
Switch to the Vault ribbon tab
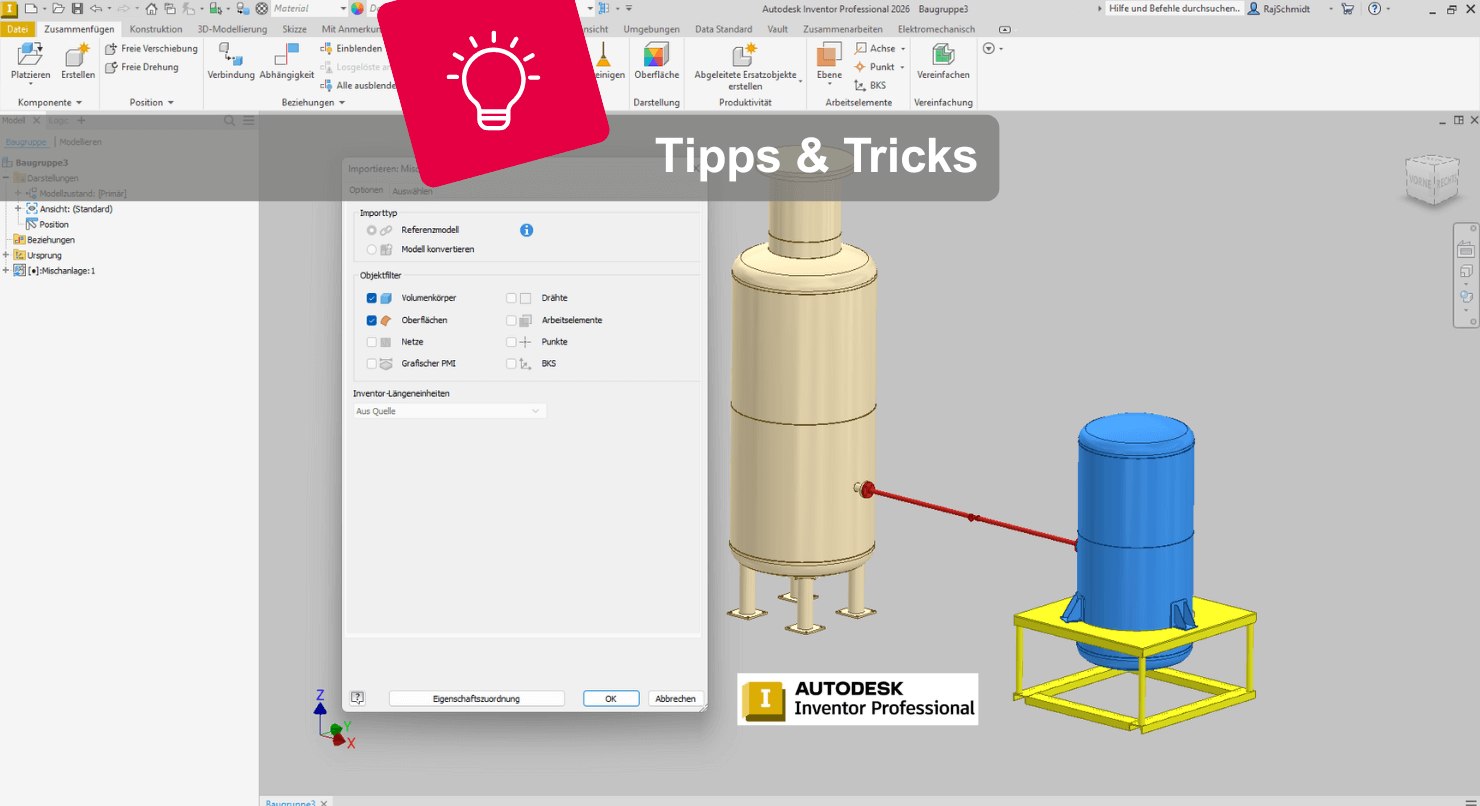coord(778,29)
